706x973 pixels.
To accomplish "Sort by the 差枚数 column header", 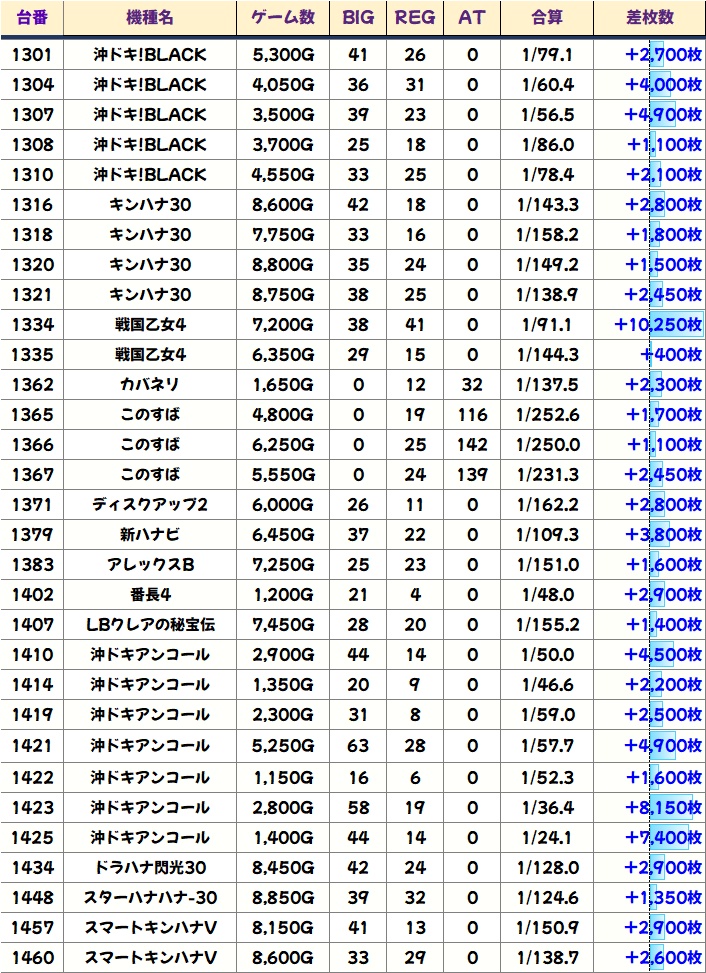I will tap(648, 18).
